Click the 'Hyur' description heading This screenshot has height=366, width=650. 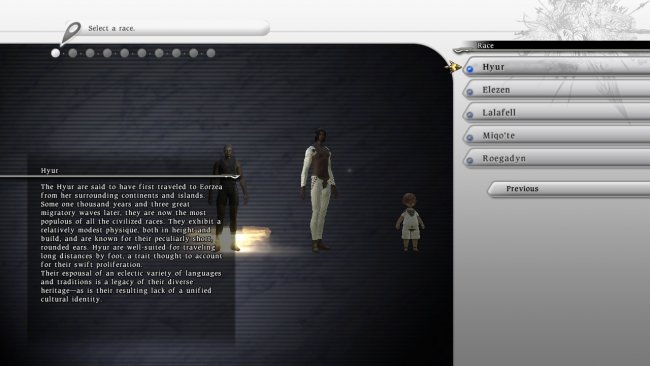pos(50,170)
